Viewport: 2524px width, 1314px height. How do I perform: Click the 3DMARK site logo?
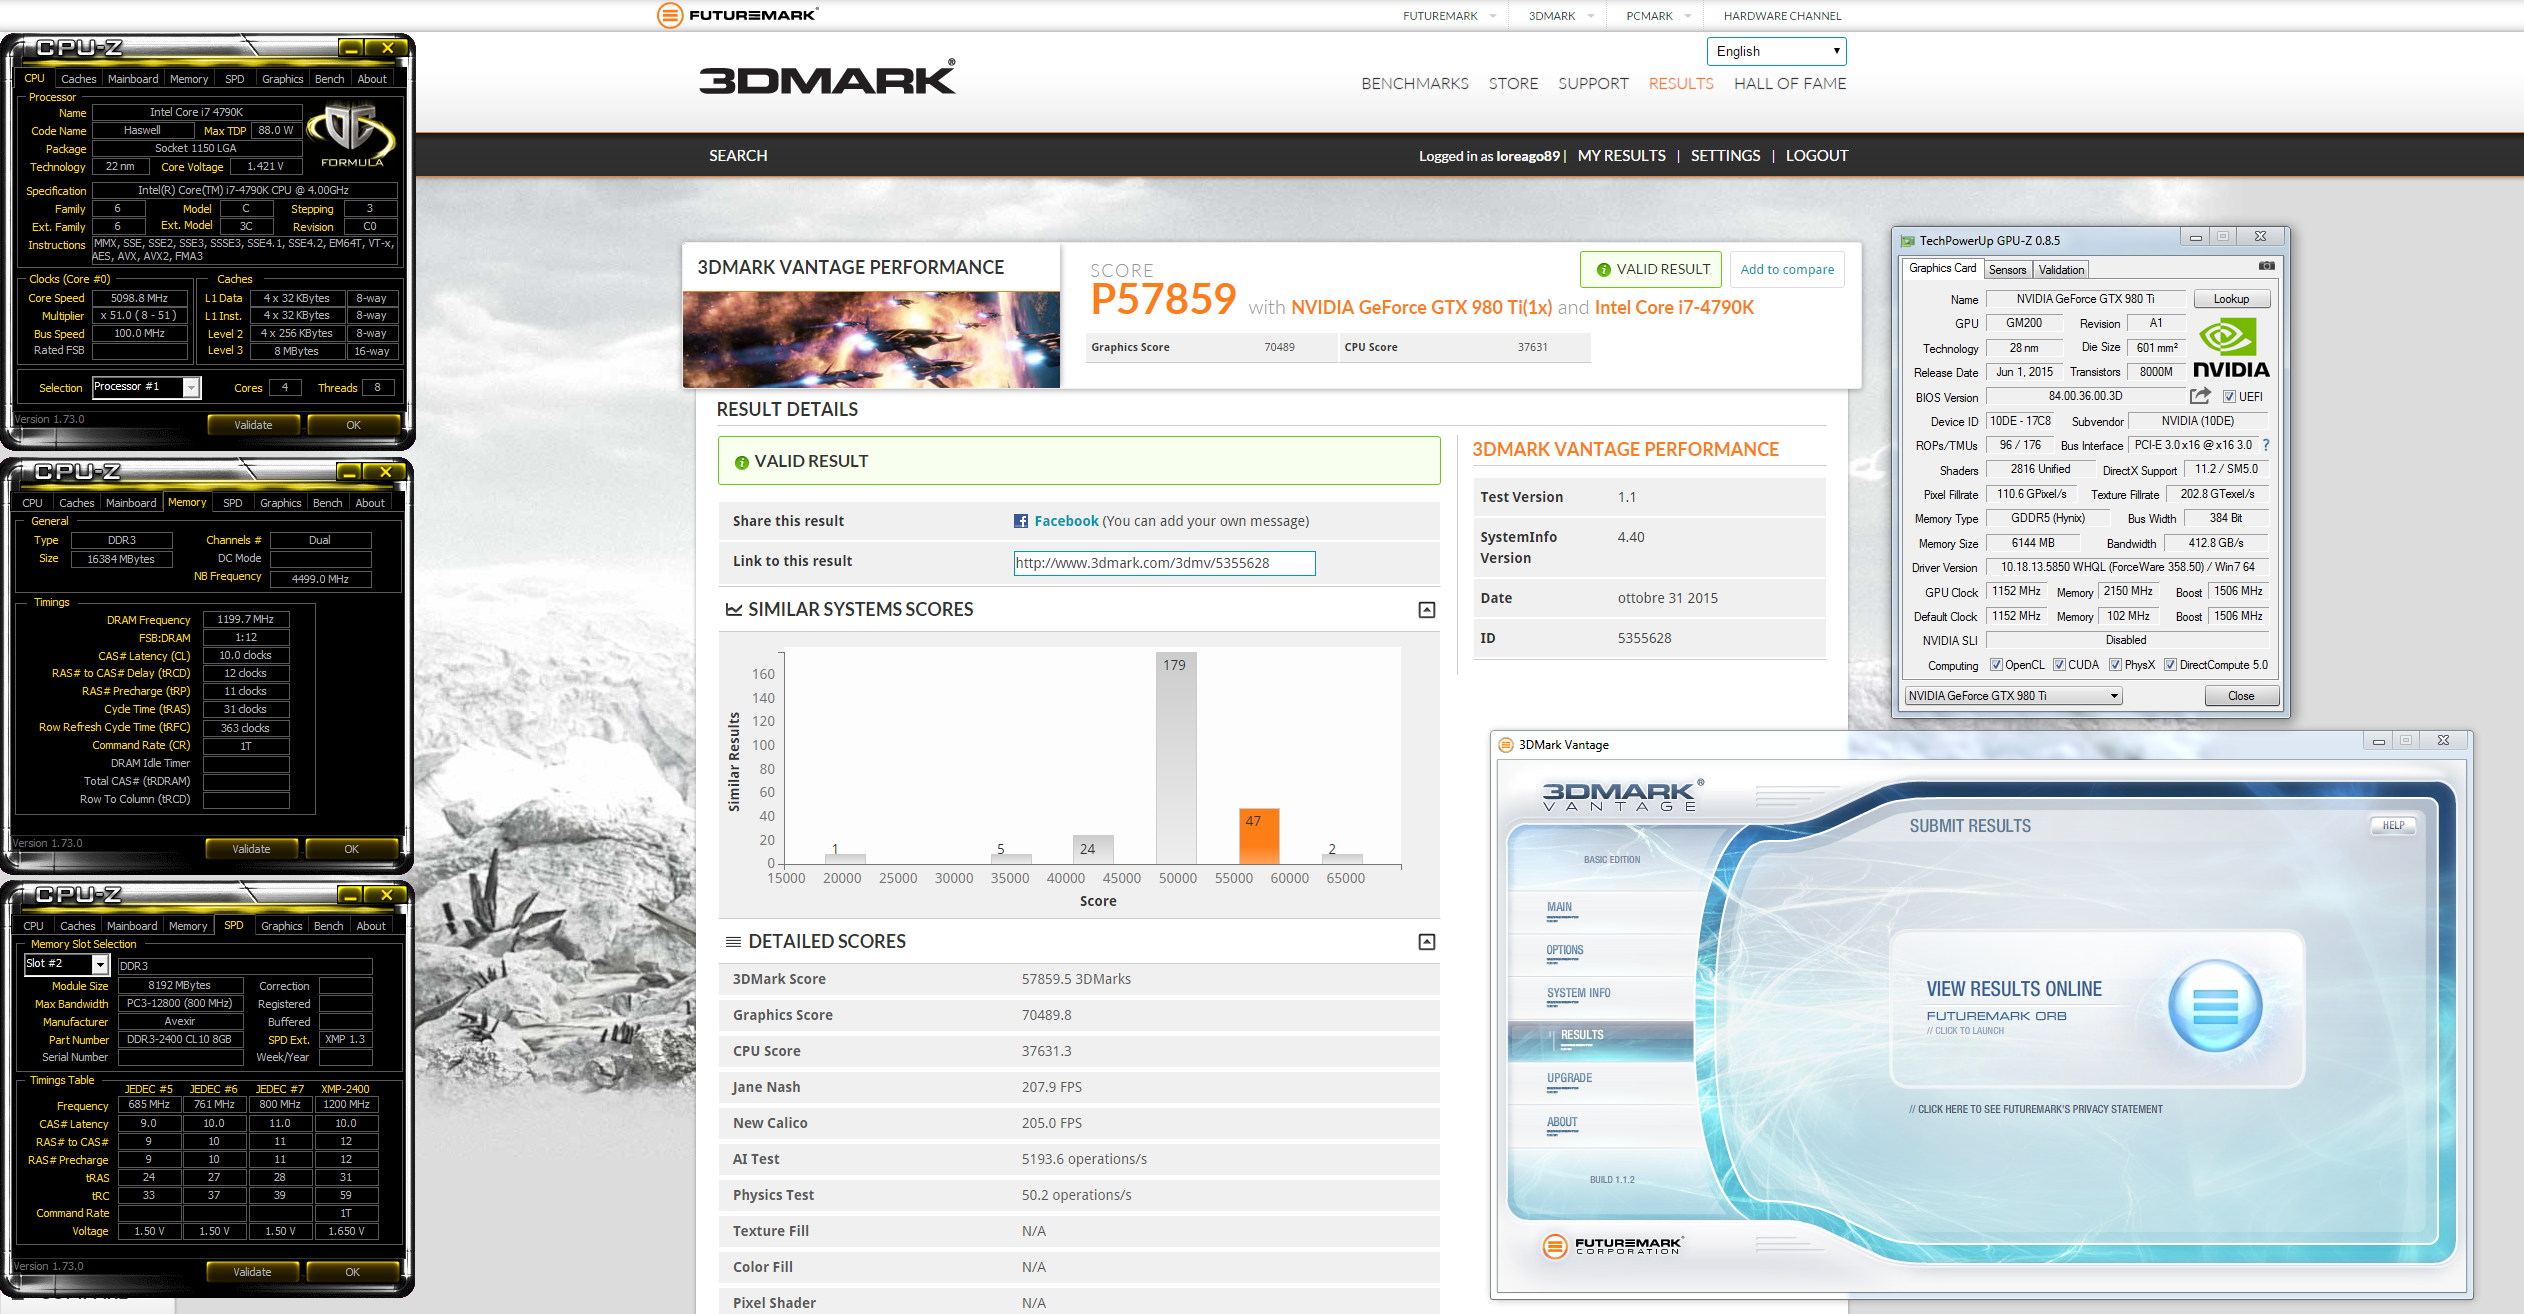tap(827, 77)
